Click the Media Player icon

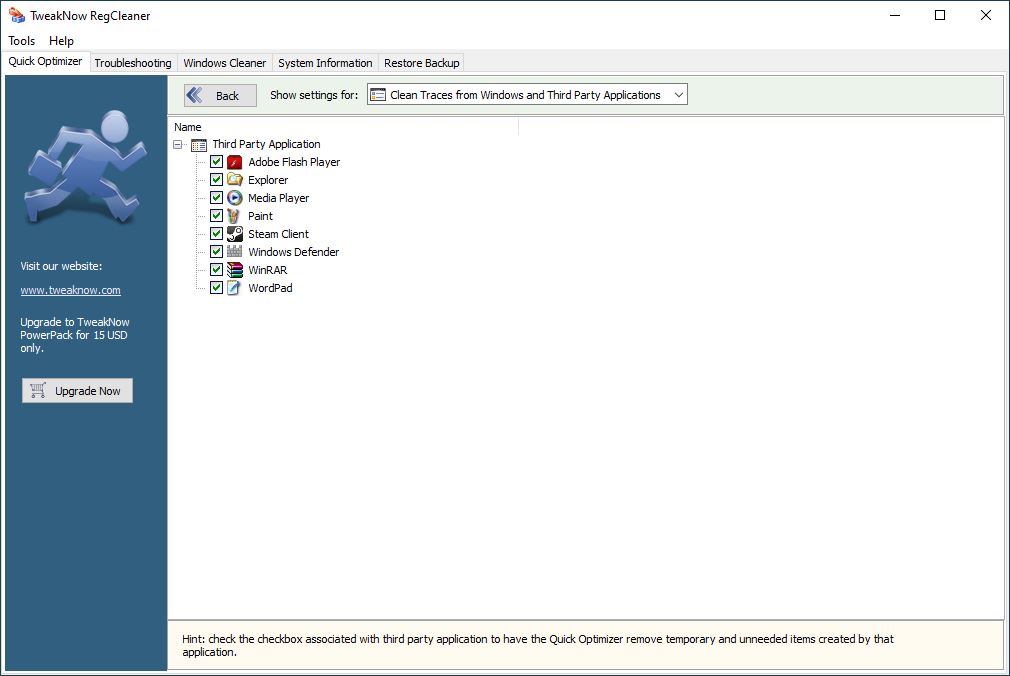click(x=234, y=198)
